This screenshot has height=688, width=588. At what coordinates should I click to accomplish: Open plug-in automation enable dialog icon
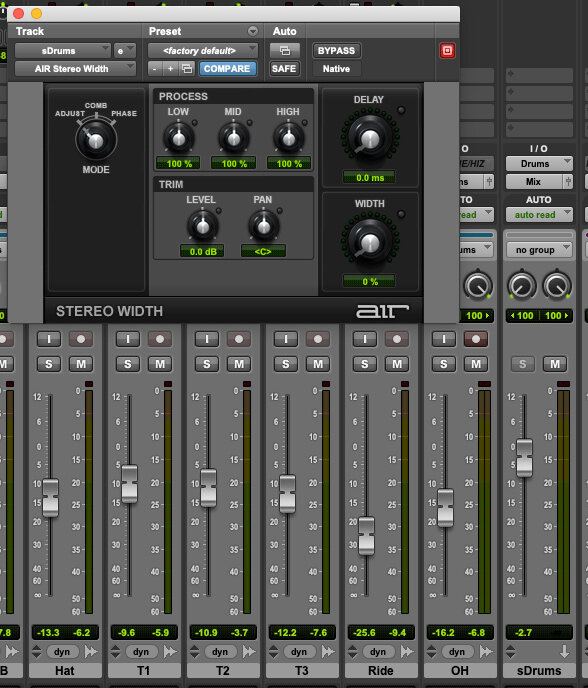tap(284, 51)
